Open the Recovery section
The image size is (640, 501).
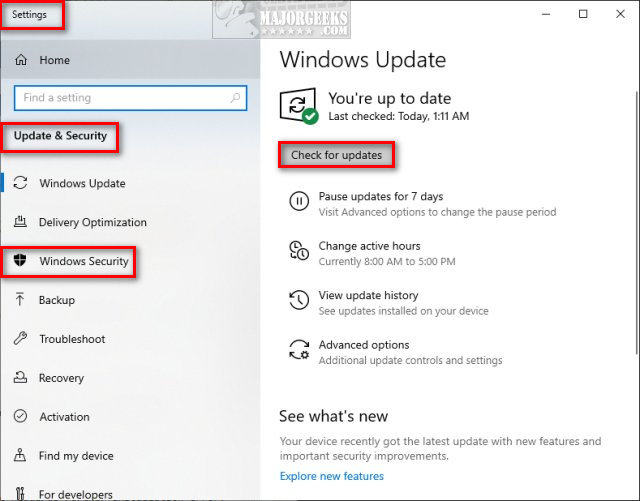tap(130, 378)
